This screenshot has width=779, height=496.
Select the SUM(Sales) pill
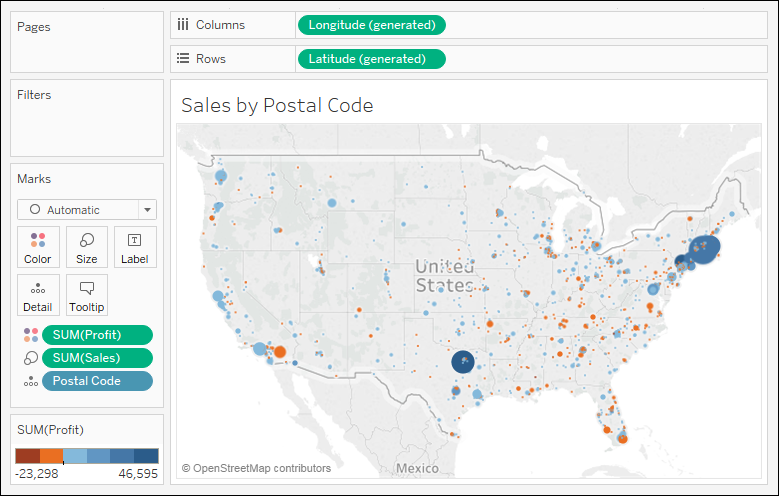point(97,358)
